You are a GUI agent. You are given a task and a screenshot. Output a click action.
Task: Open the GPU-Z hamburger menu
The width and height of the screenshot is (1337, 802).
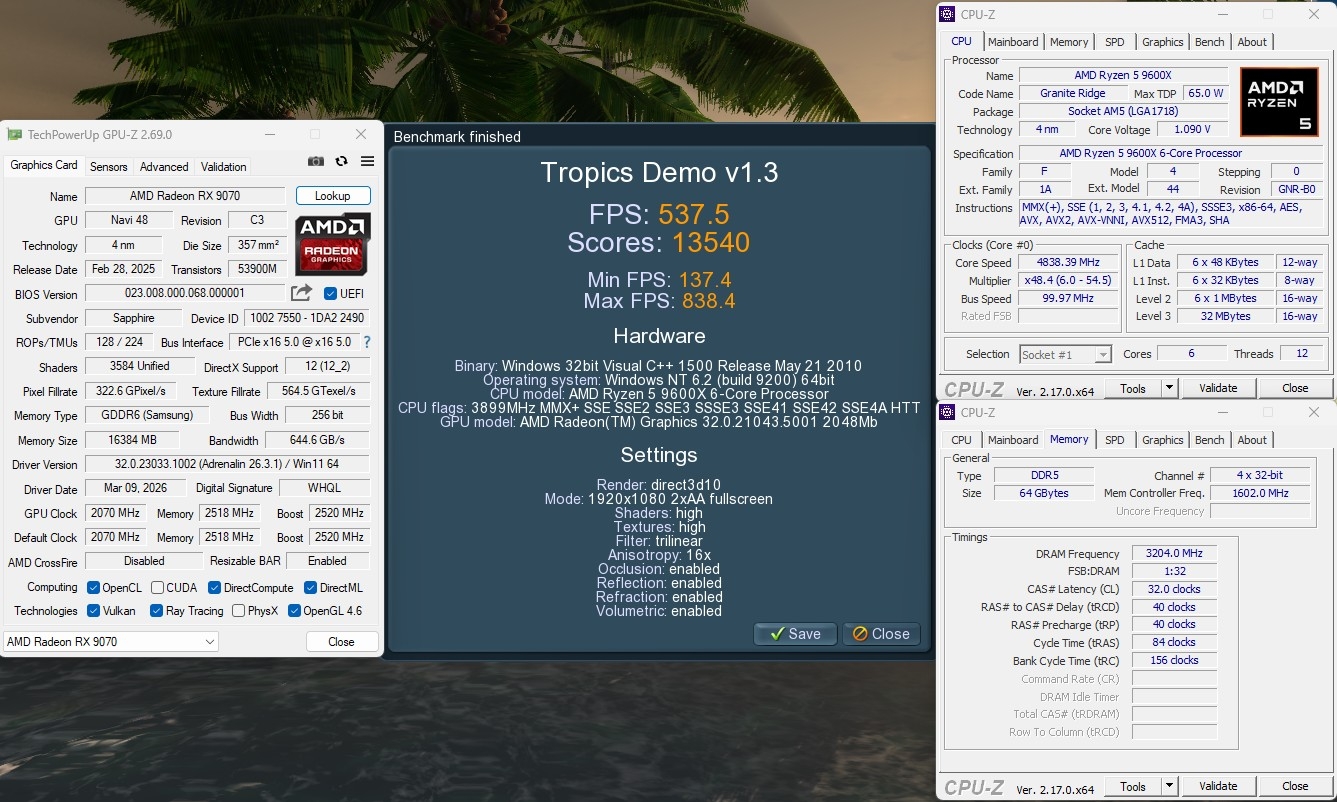tap(367, 162)
